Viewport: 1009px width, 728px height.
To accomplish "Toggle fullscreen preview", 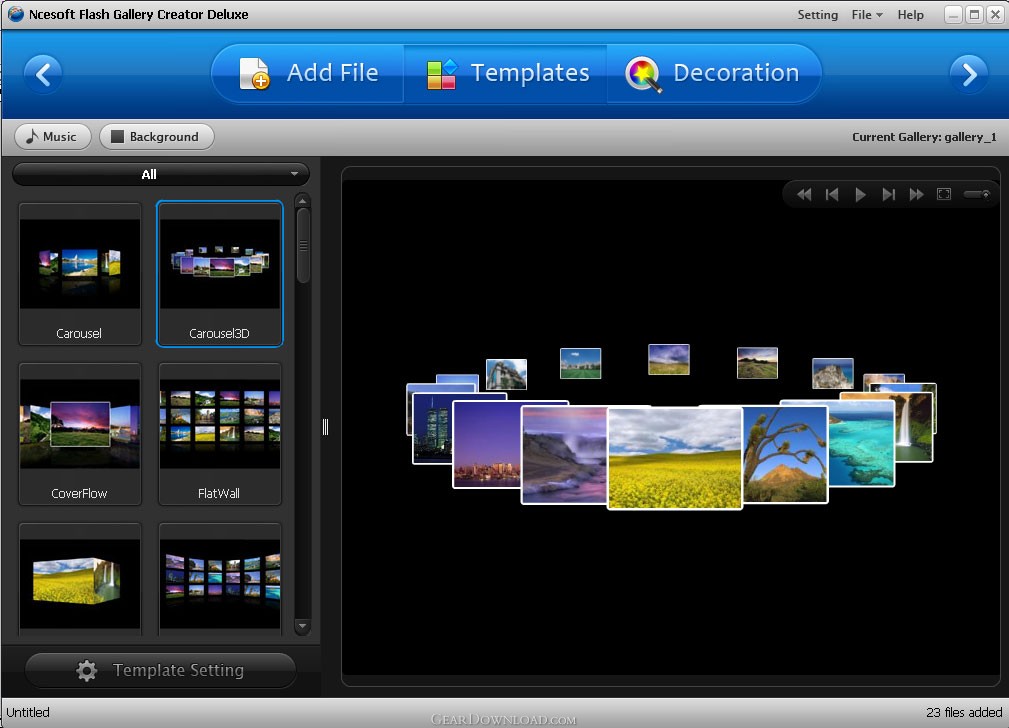I will [x=944, y=194].
